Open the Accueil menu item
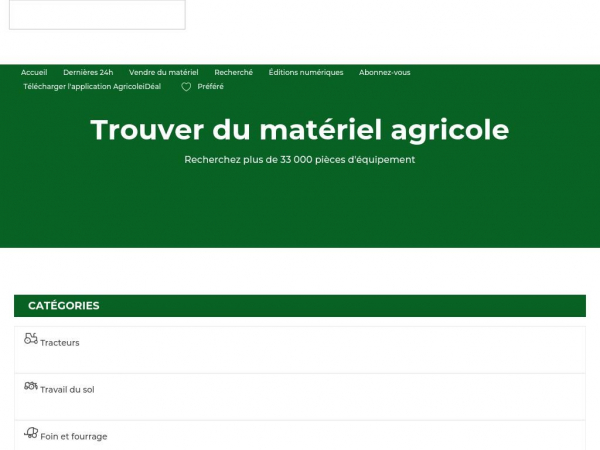Image resolution: width=600 pixels, height=450 pixels. pos(34,72)
